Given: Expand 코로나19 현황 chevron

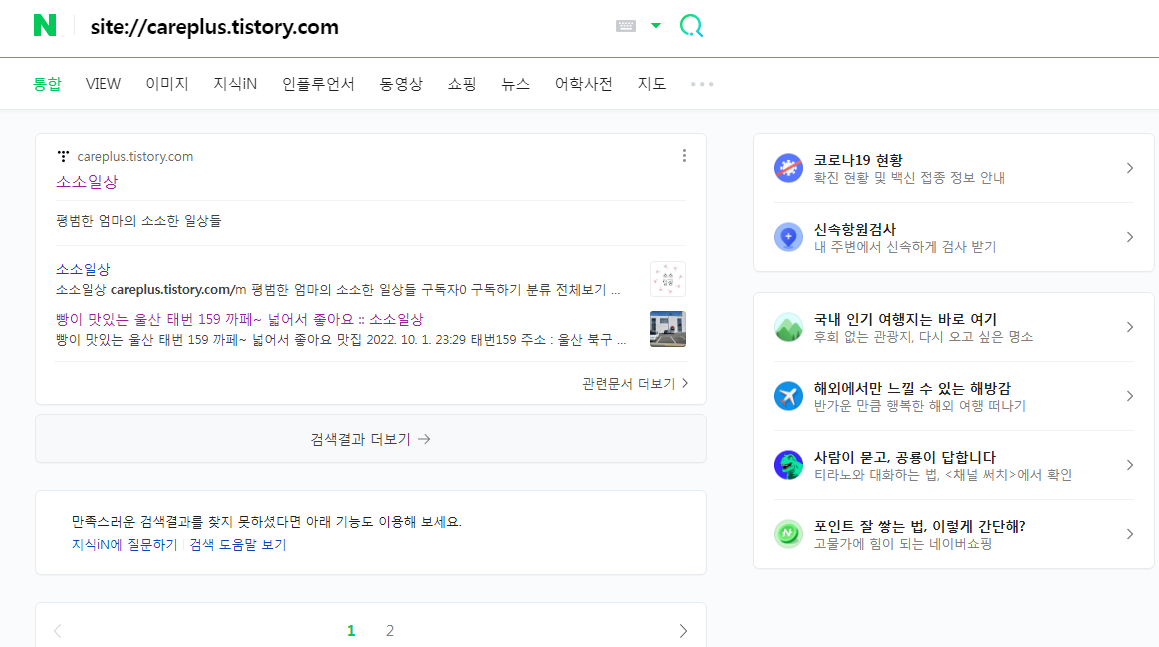Looking at the screenshot, I should (x=1129, y=168).
